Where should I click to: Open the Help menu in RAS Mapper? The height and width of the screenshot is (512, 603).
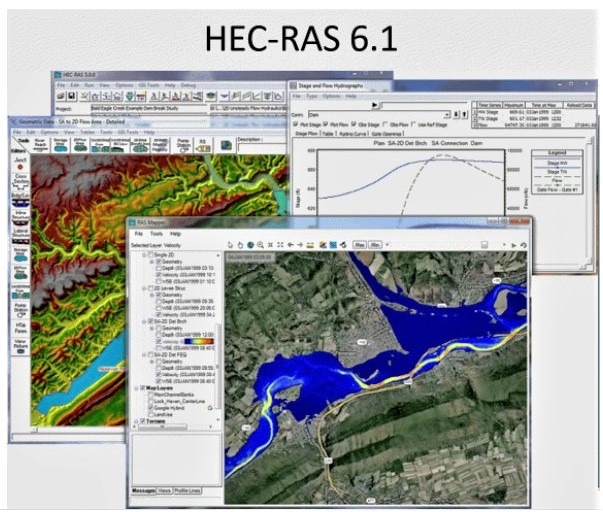[175, 233]
